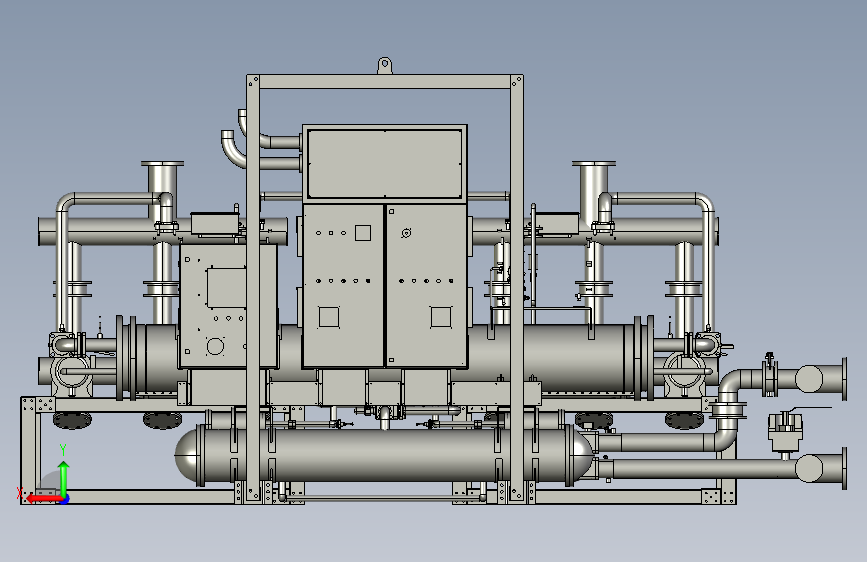This screenshot has width=867, height=562.
Task: Select the lifting eye atop the frame
Action: (x=384, y=65)
